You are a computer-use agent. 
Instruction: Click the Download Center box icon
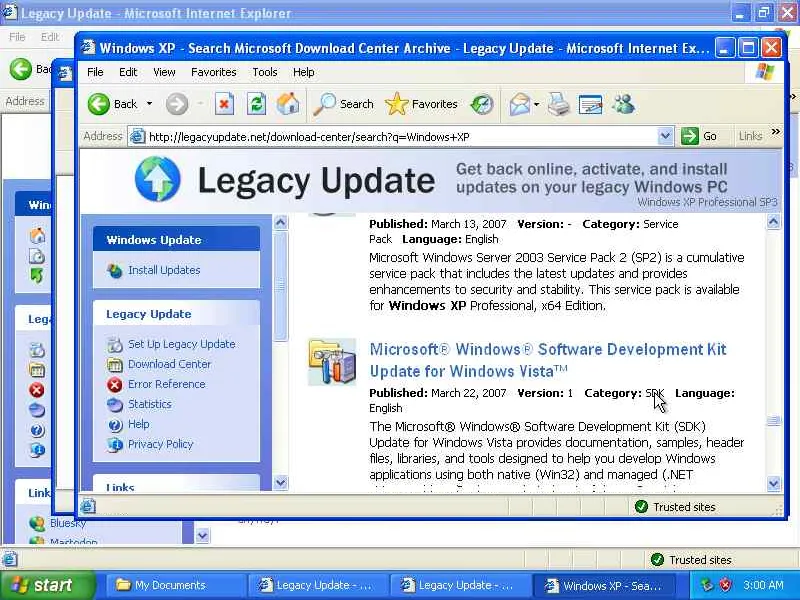tap(115, 364)
